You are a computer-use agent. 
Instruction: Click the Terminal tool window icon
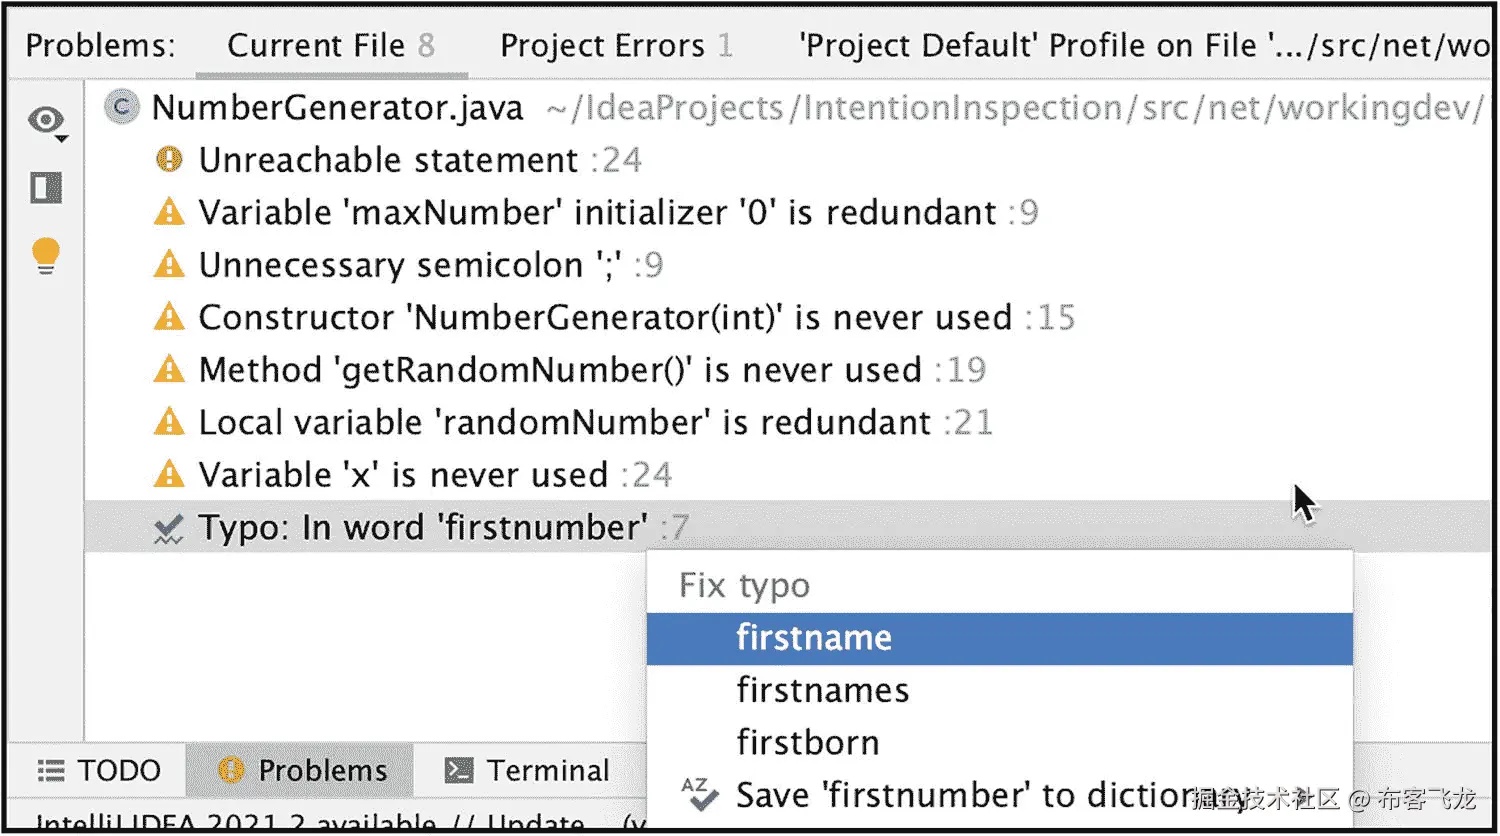tap(459, 770)
